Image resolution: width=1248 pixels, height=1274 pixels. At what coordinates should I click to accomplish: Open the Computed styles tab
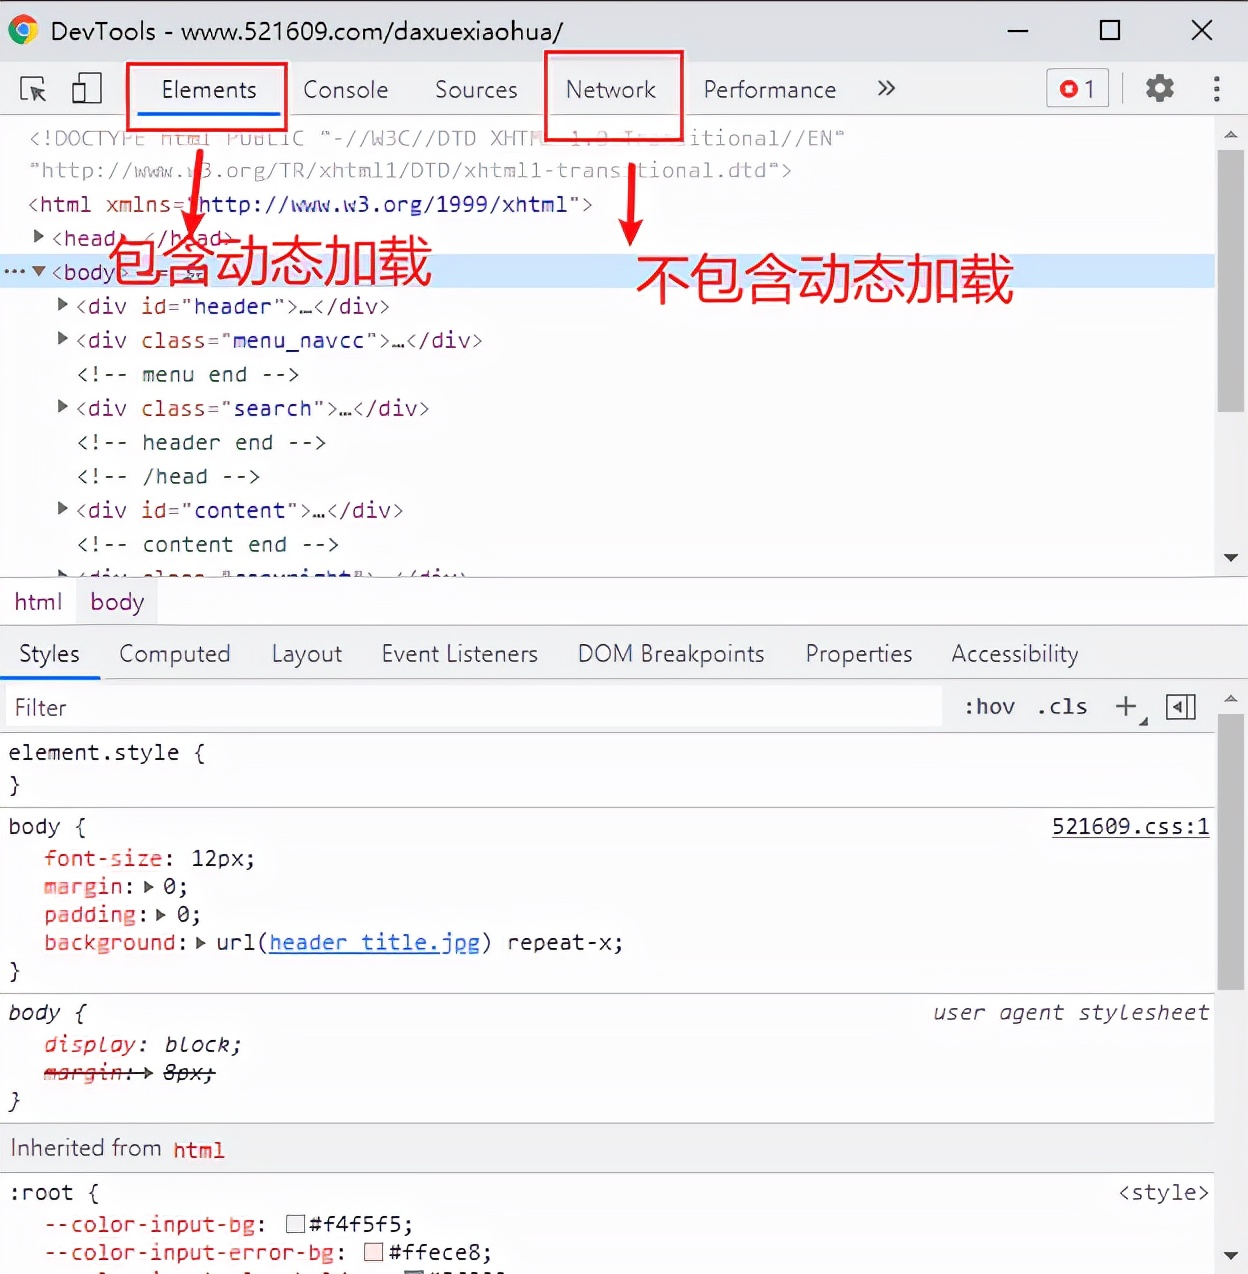click(175, 654)
